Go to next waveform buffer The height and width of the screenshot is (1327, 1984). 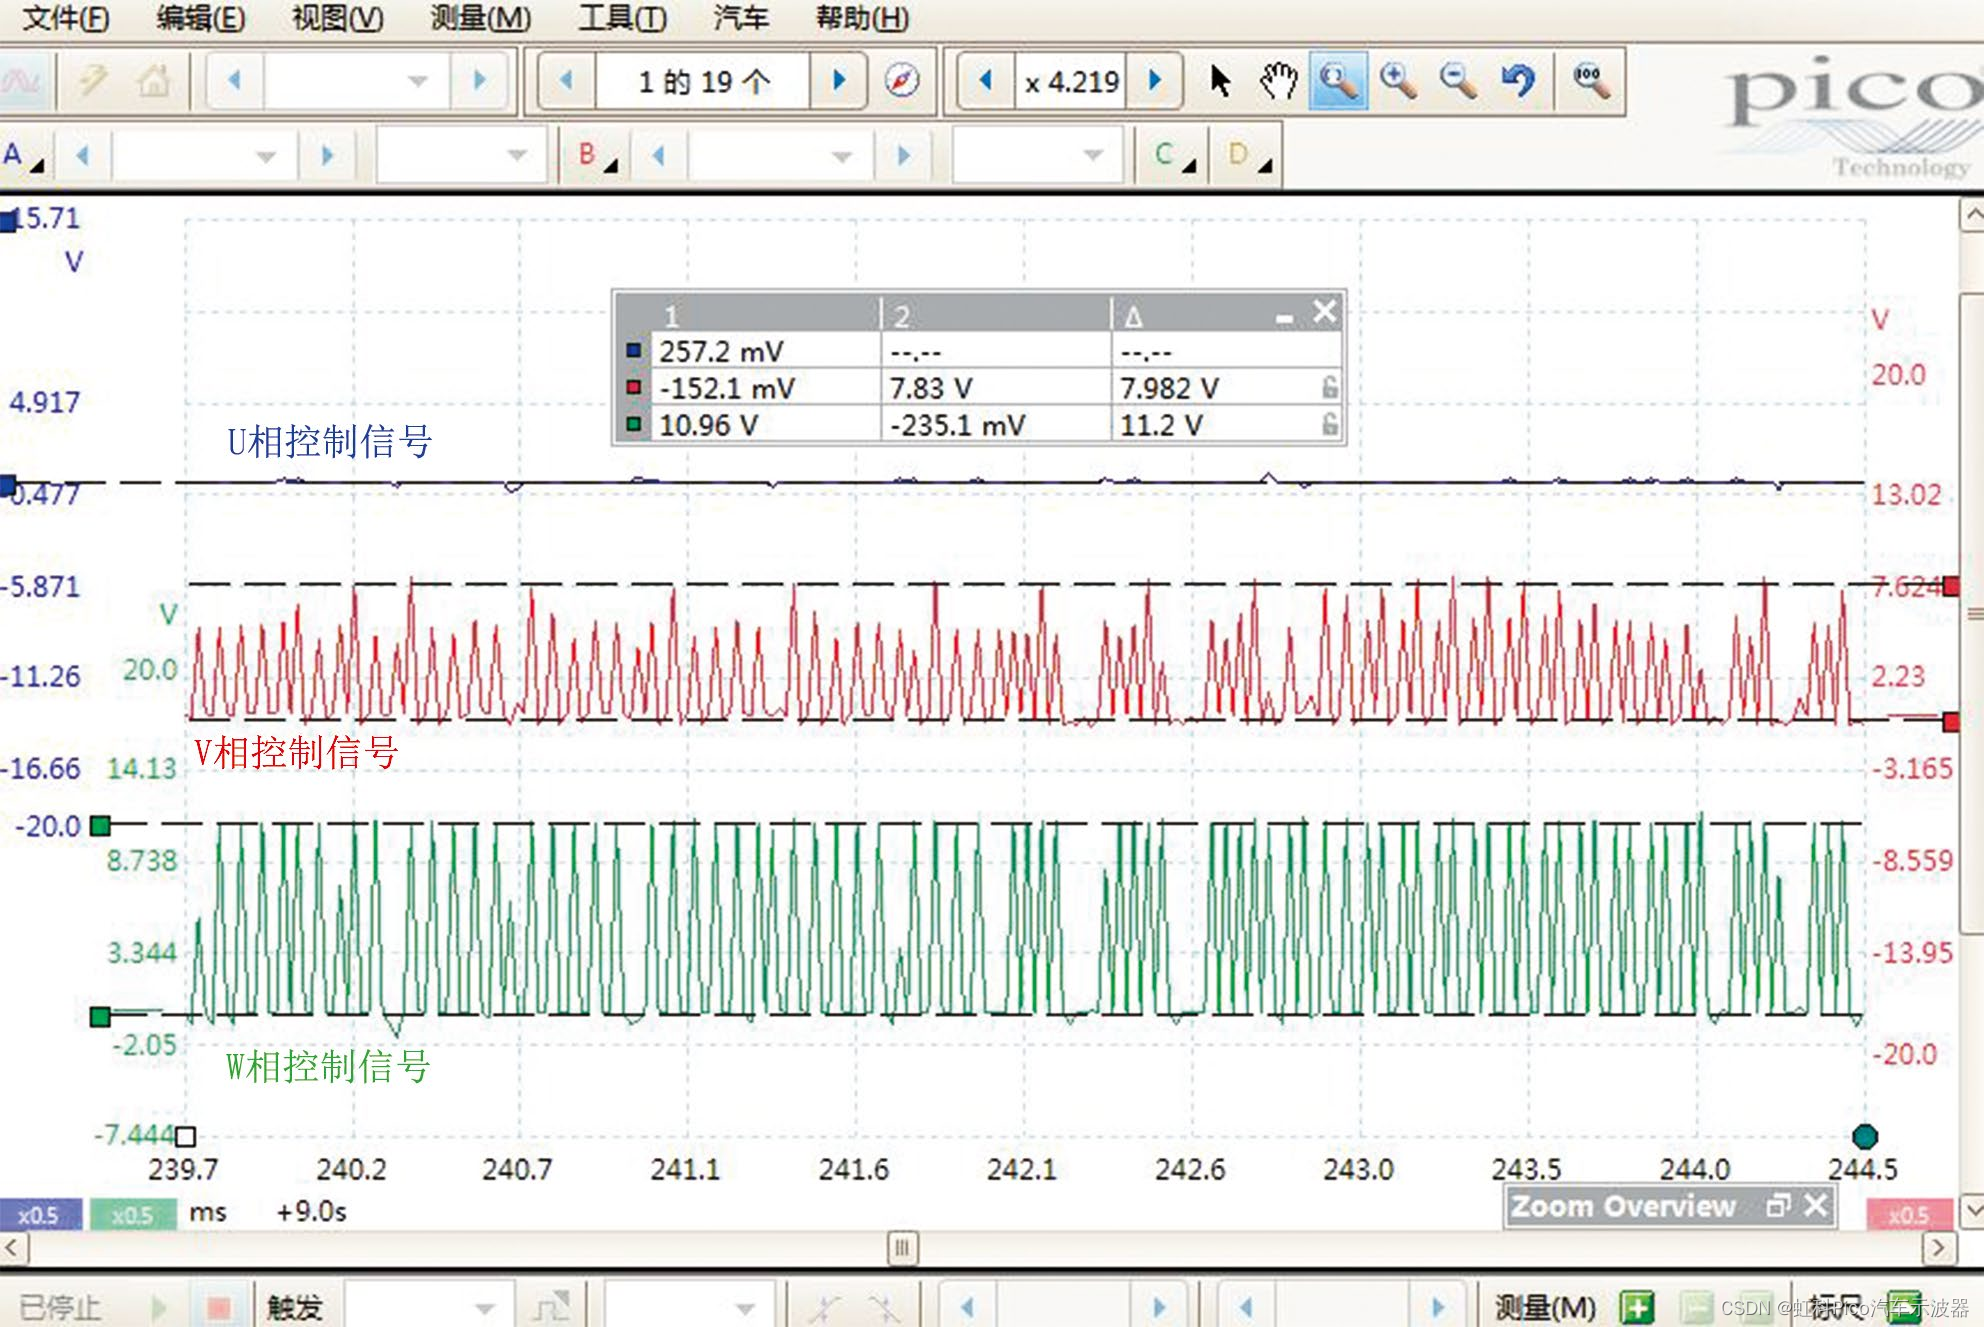click(x=839, y=81)
